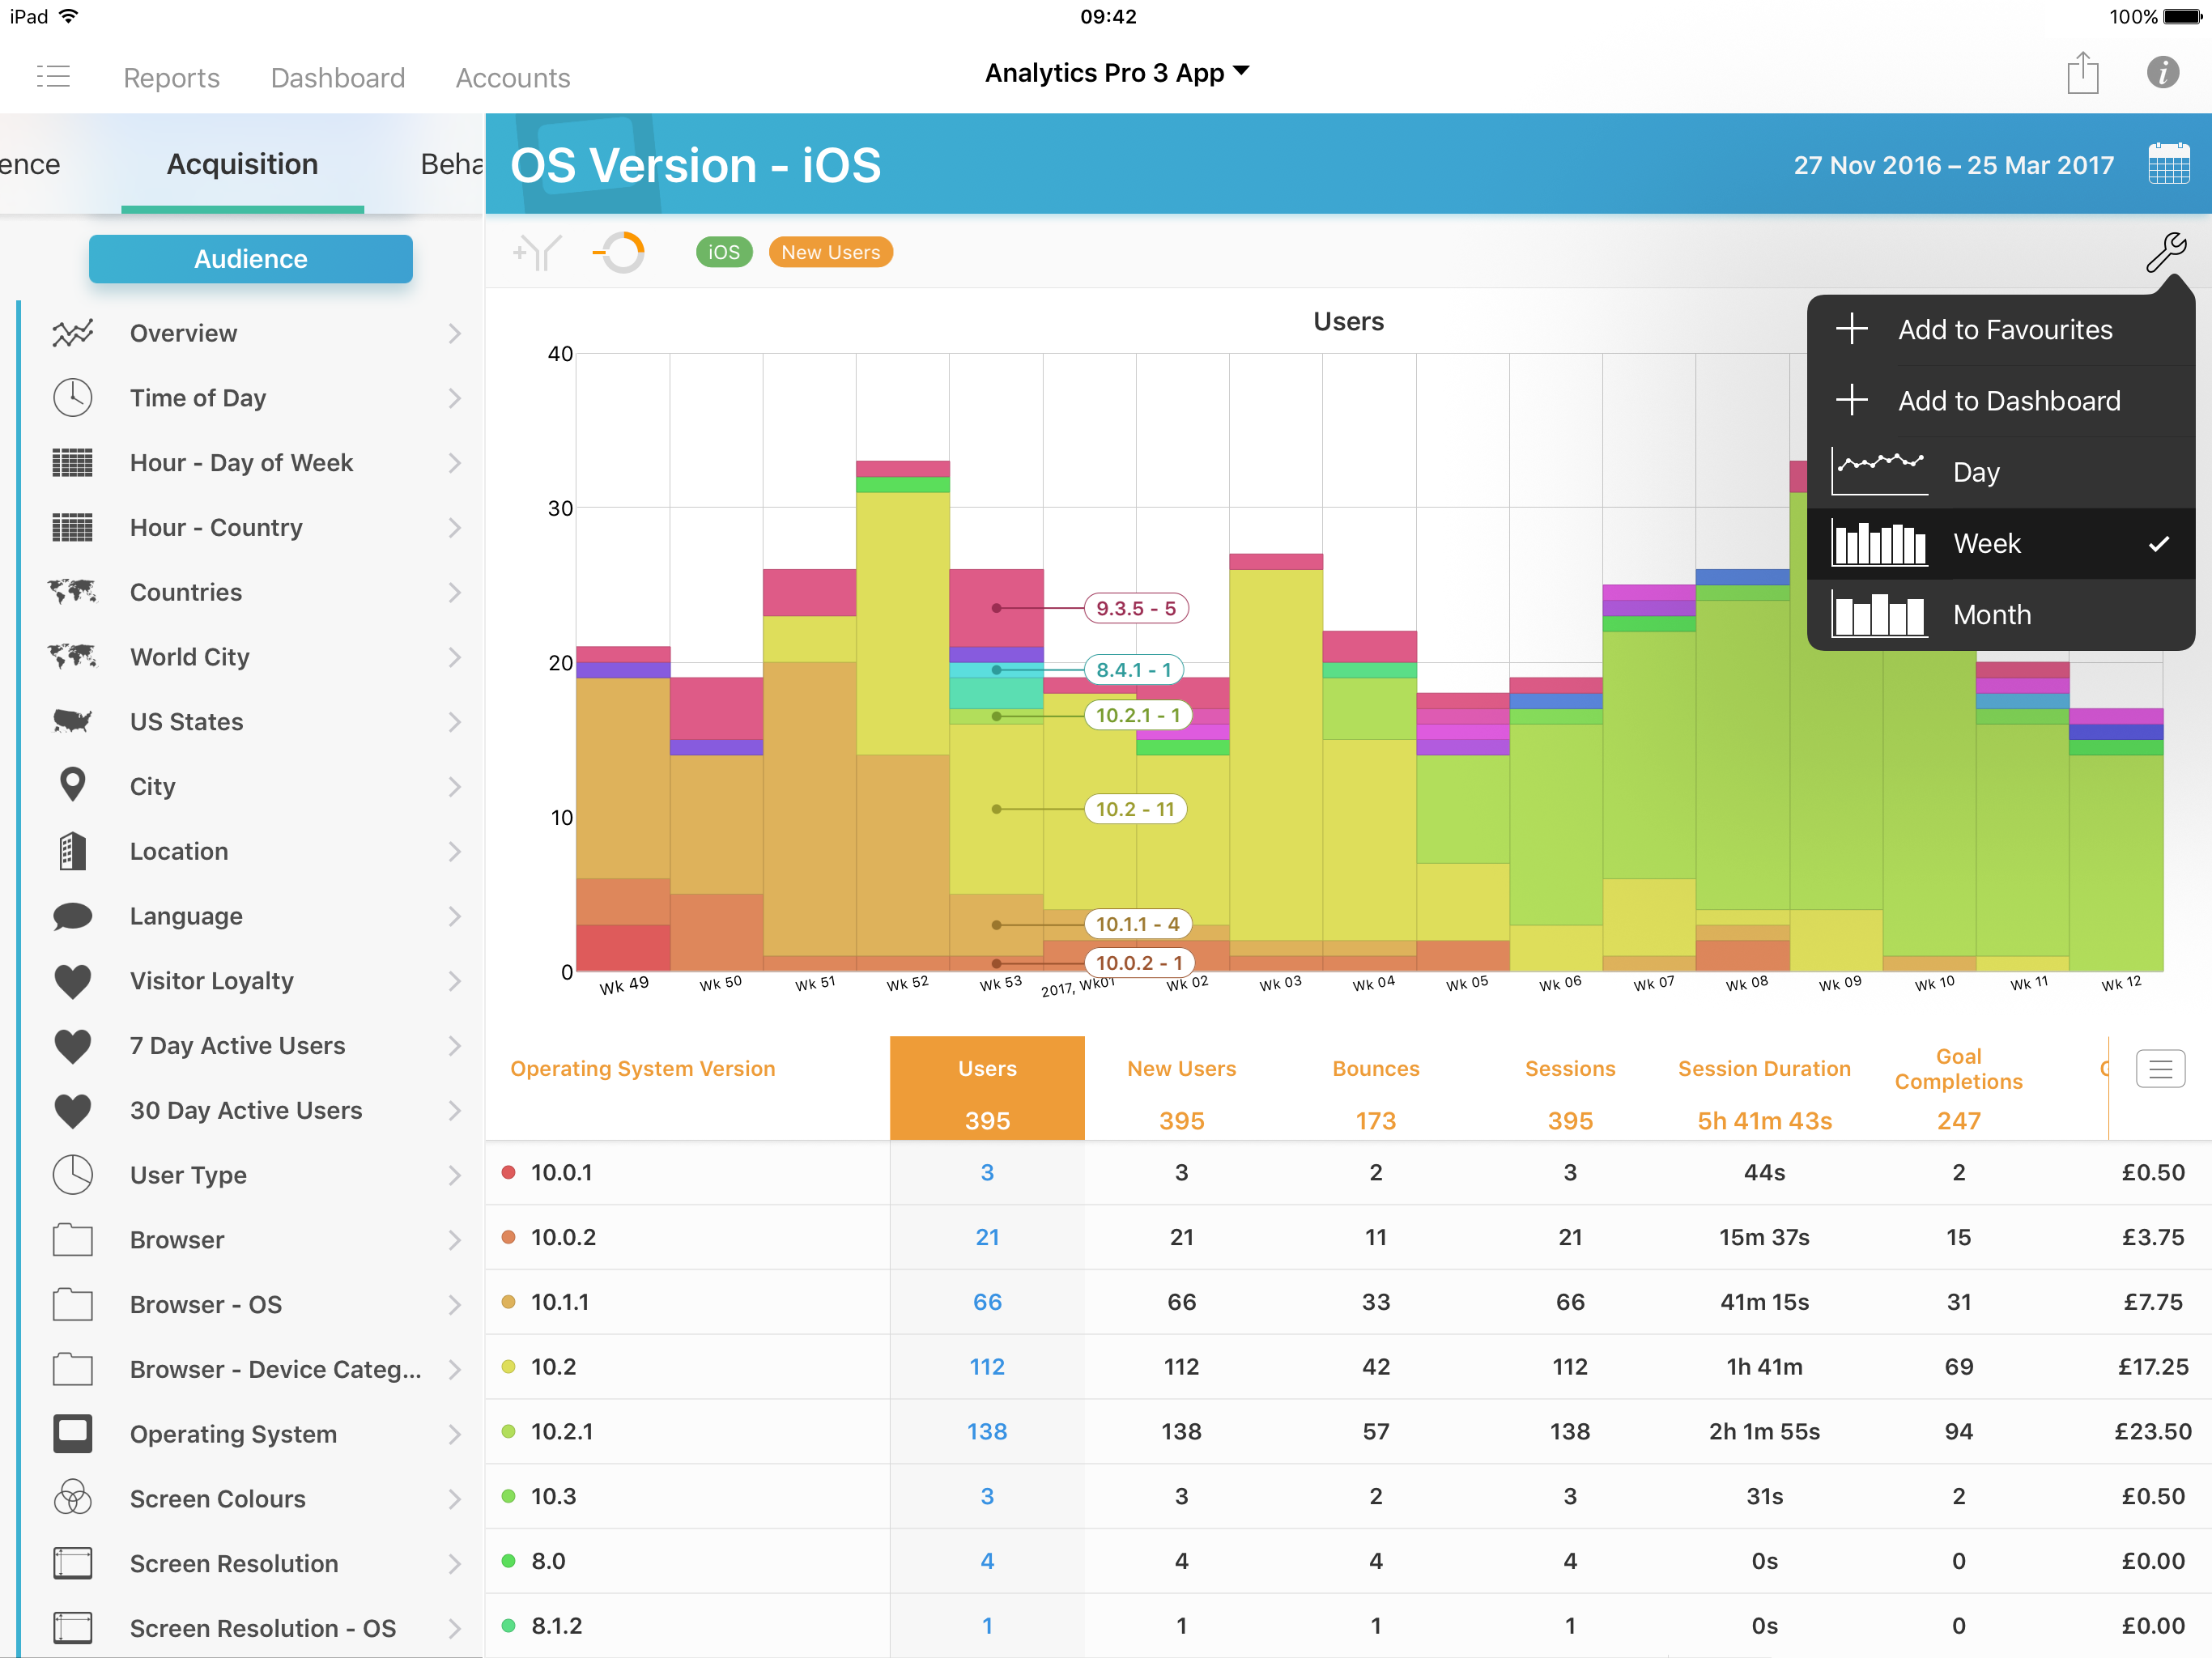
Task: Click the Audience button
Action: [250, 259]
